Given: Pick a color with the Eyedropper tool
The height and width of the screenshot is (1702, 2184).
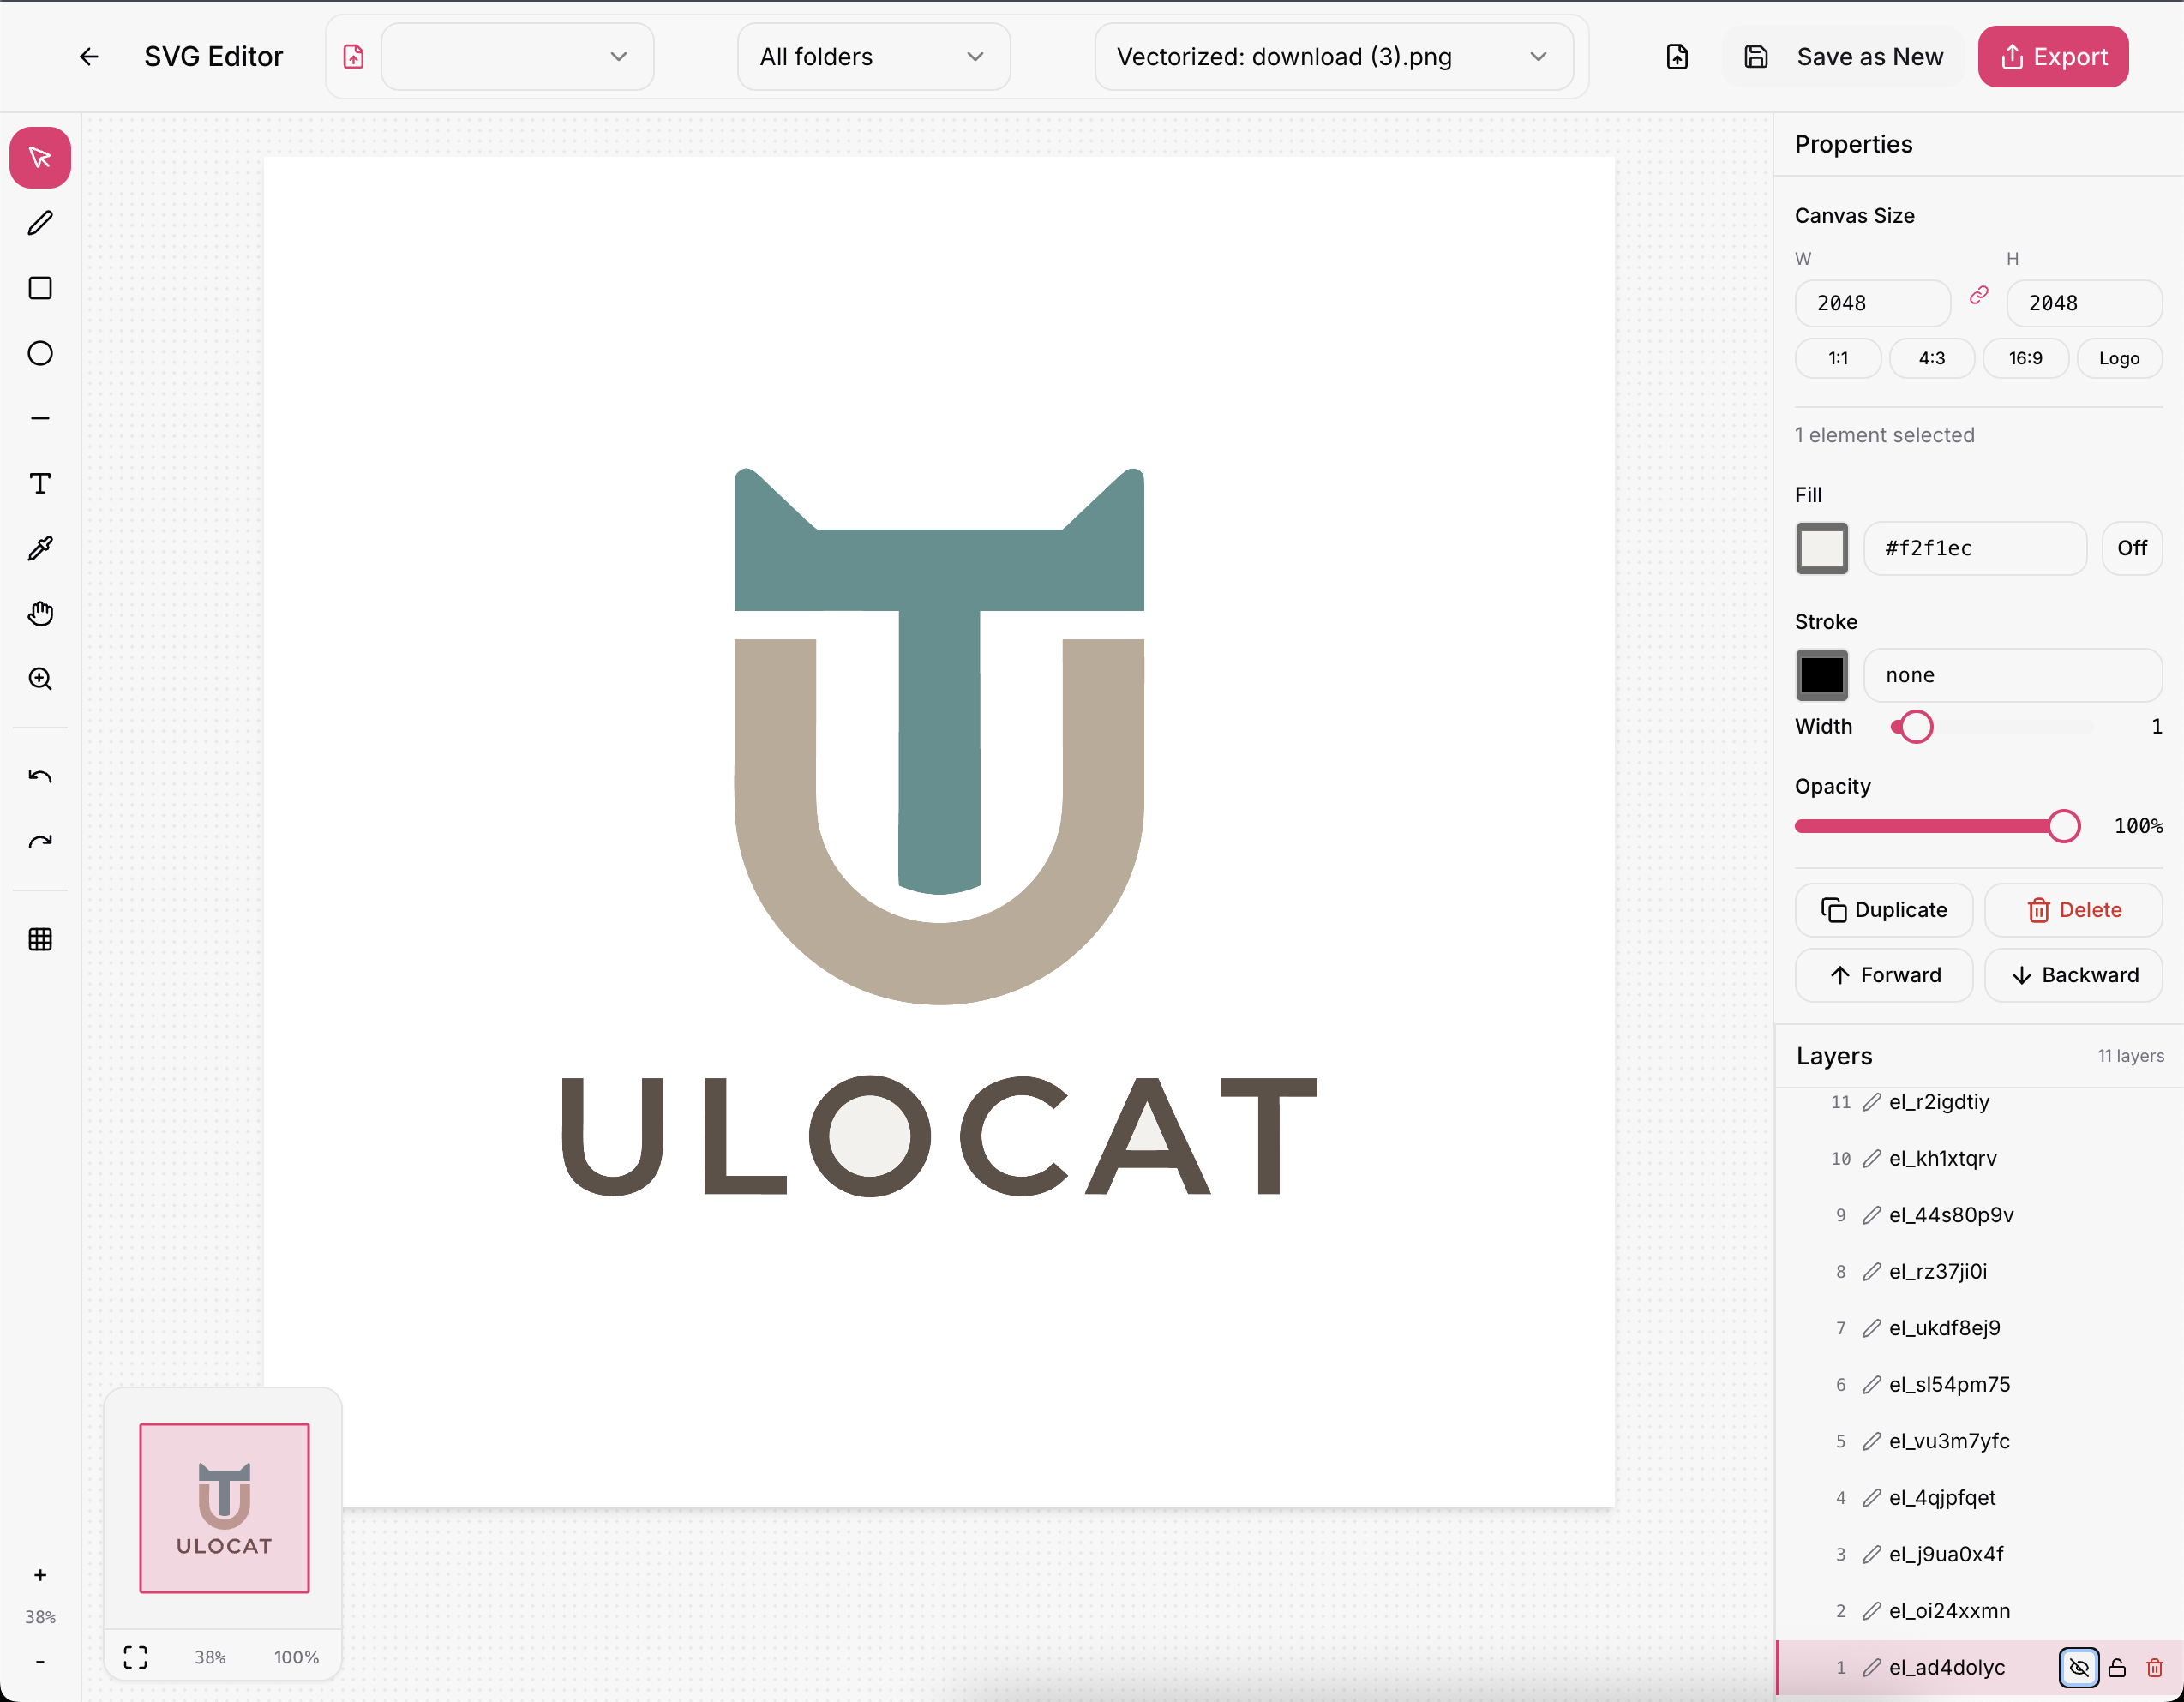Looking at the screenshot, I should point(40,547).
